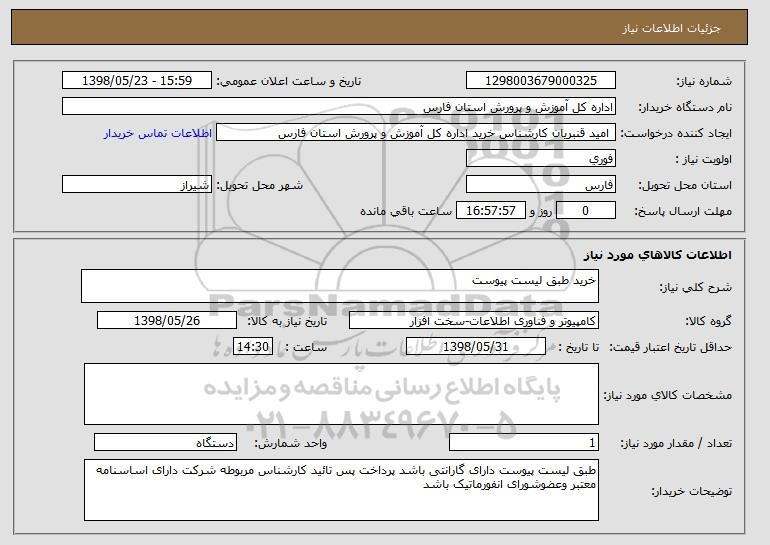The width and height of the screenshot is (770, 545).
Task: Click the label گروه کالا
Action: [708, 321]
